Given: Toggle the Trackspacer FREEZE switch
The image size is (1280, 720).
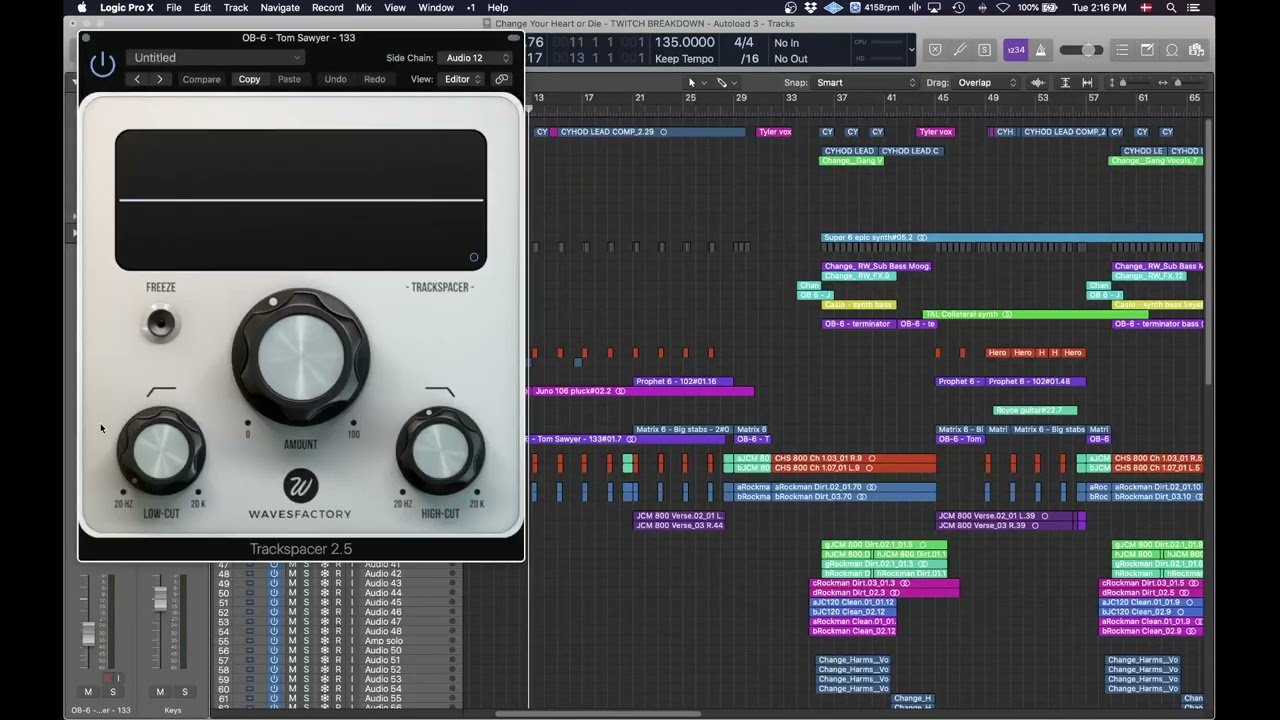Looking at the screenshot, I should [160, 323].
